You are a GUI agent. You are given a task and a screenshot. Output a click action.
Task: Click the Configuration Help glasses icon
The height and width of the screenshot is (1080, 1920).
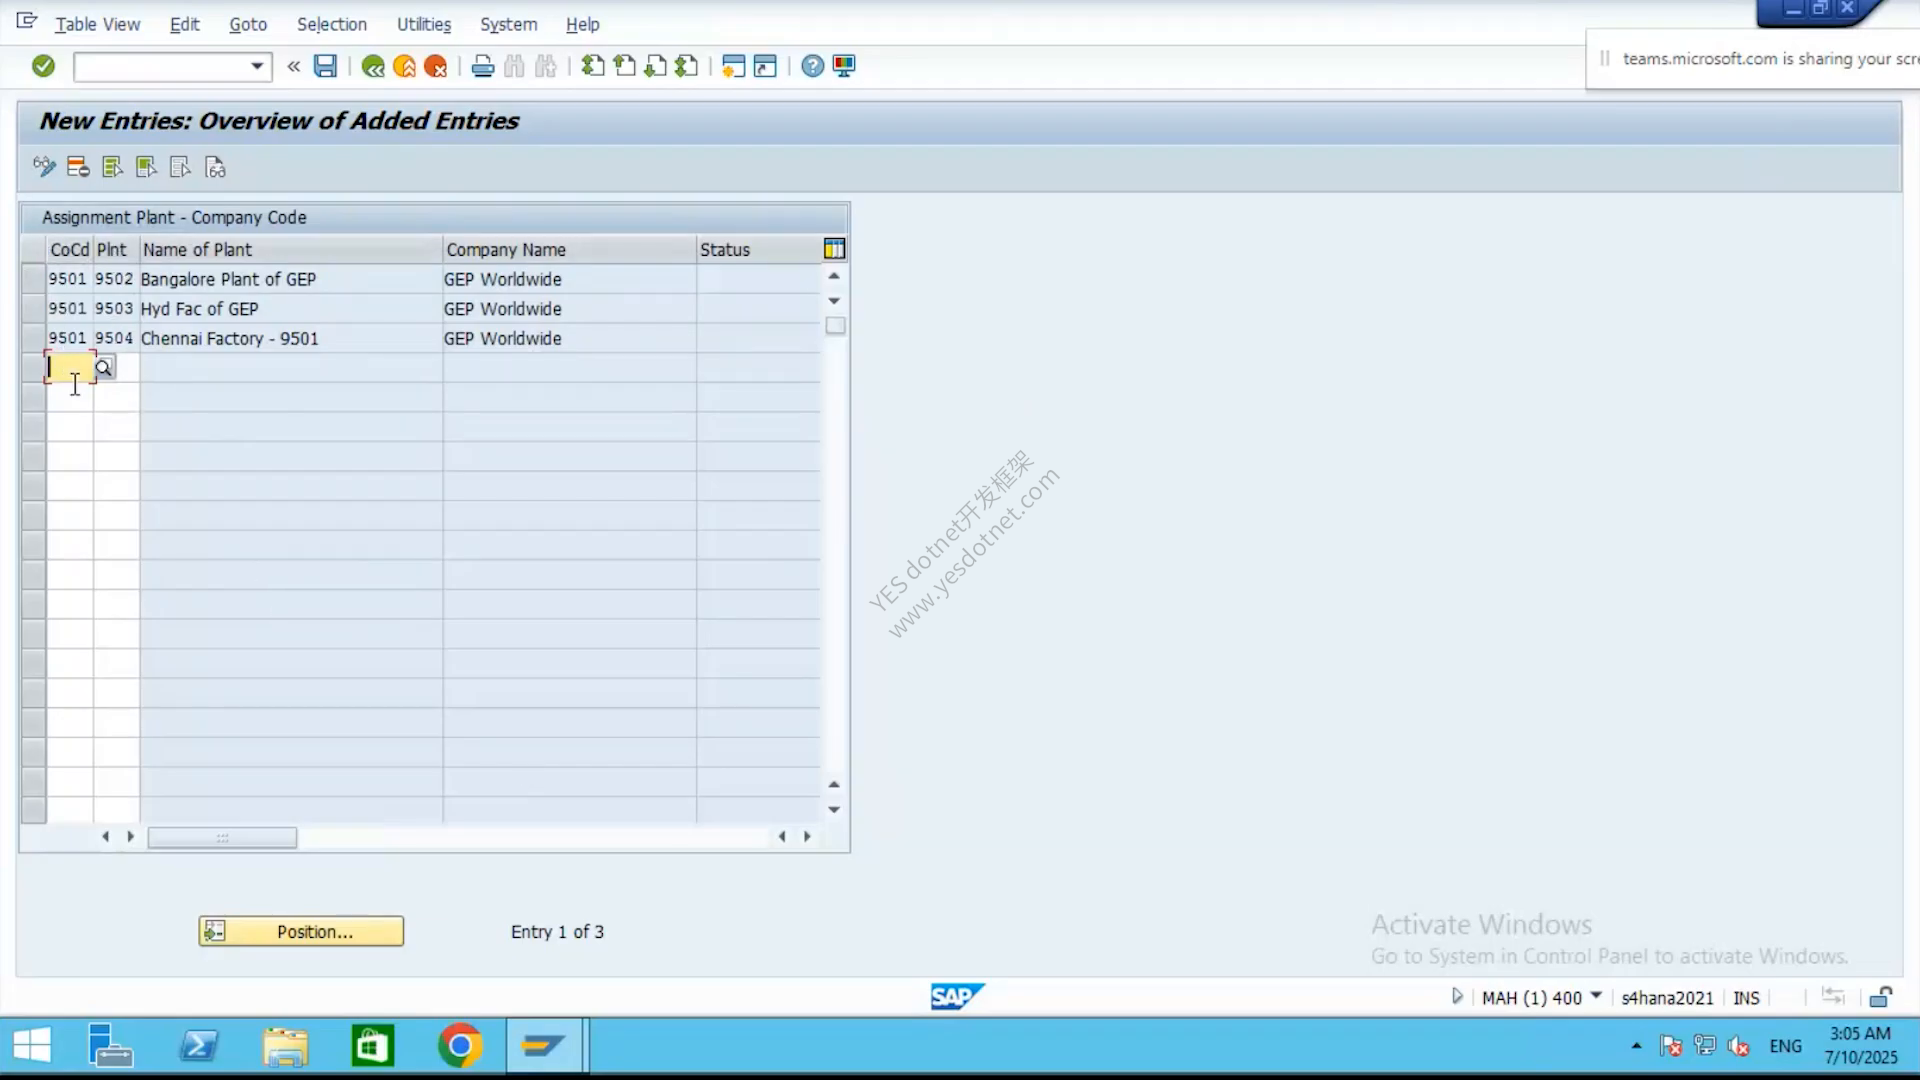215,167
